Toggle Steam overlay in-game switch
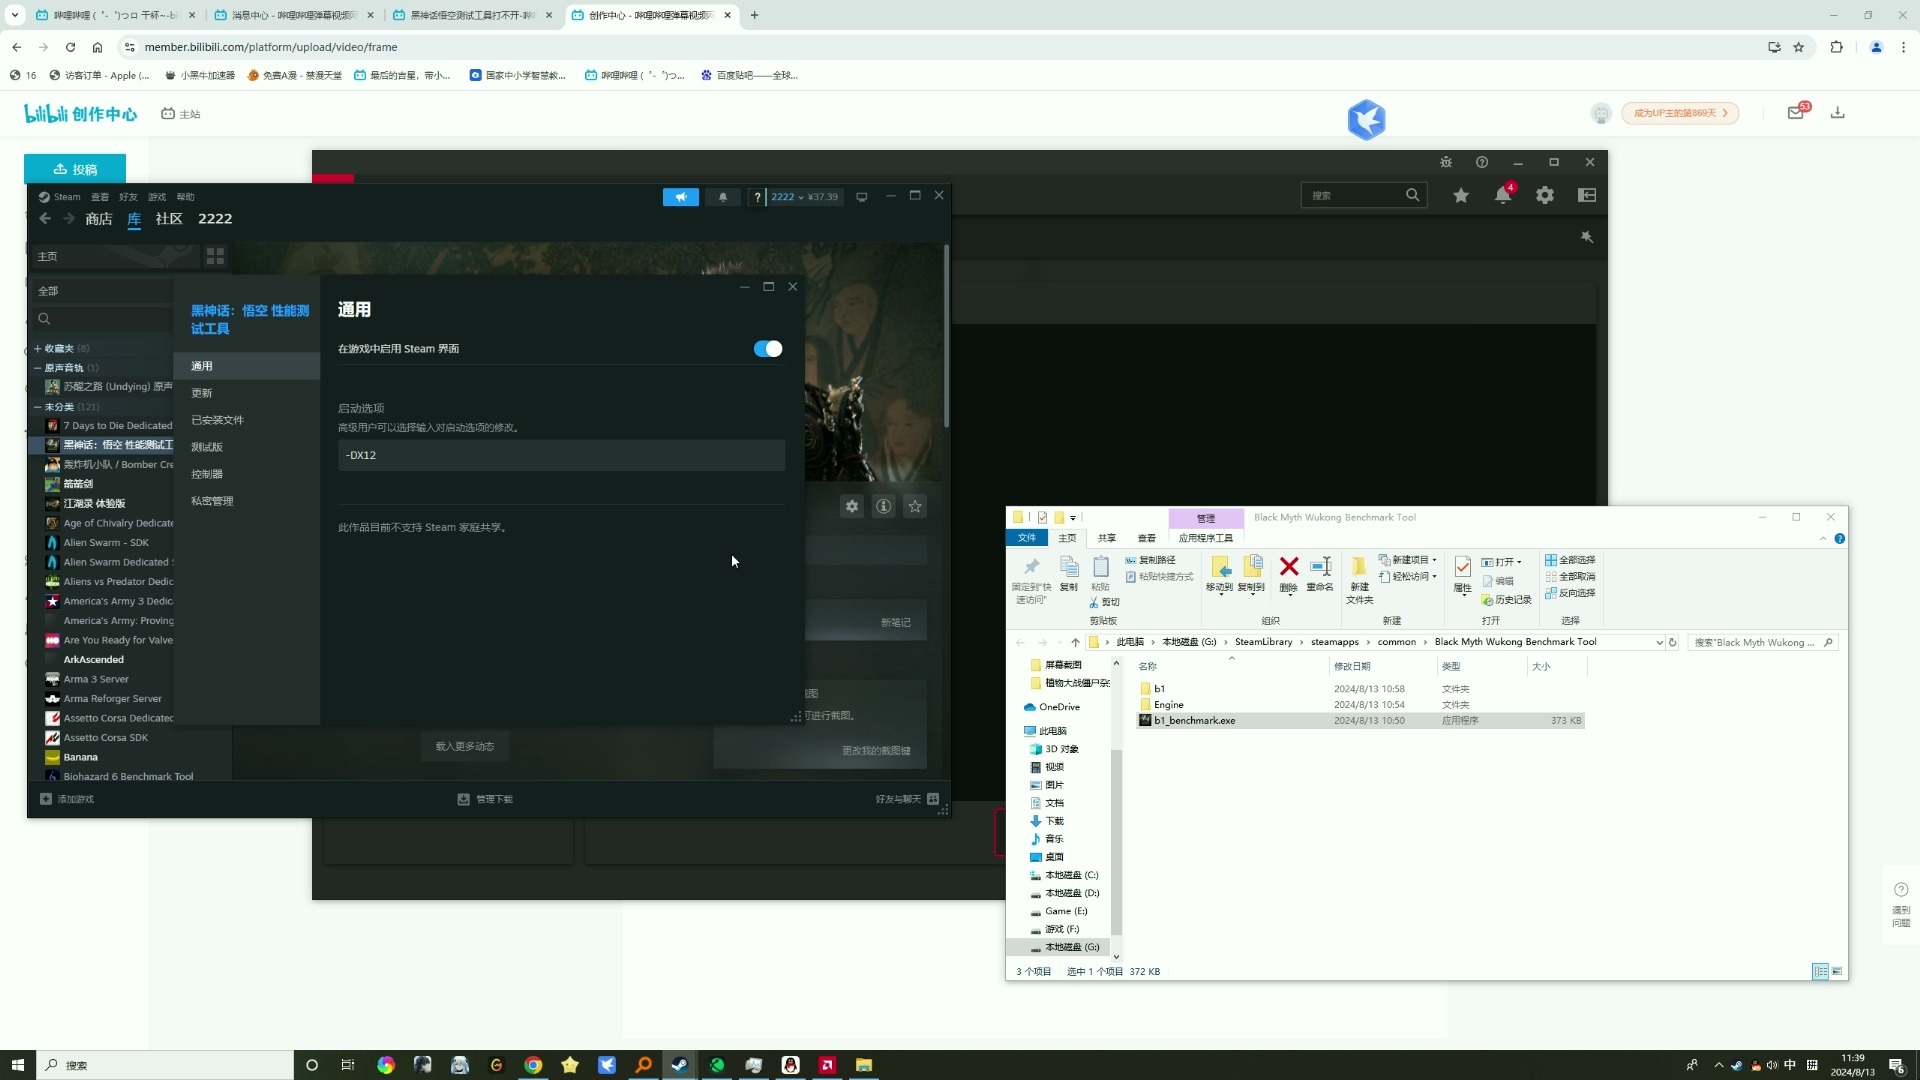This screenshot has width=1920, height=1080. click(x=768, y=348)
